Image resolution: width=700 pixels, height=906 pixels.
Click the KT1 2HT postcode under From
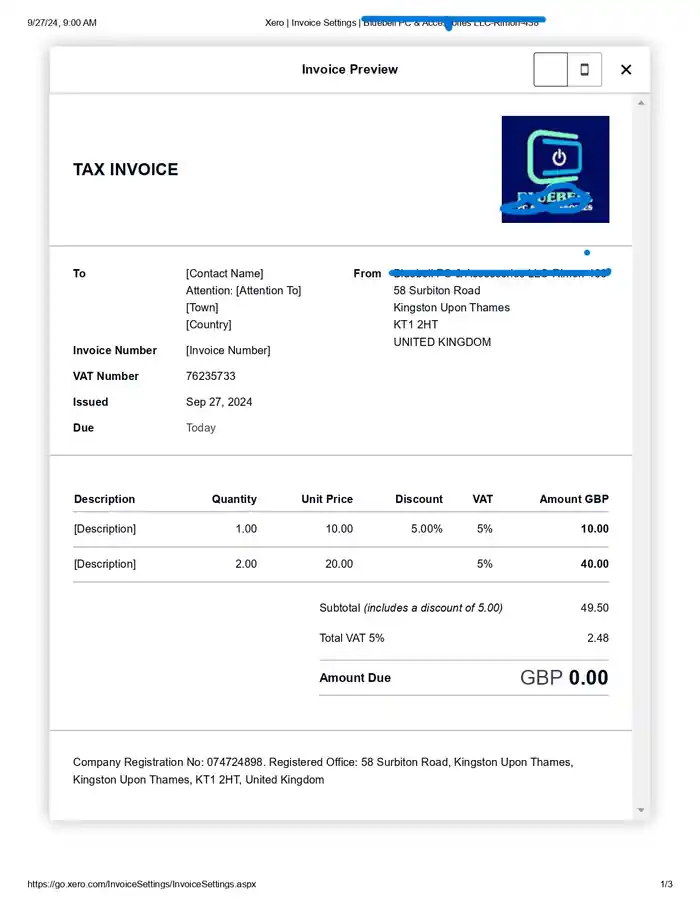point(416,324)
